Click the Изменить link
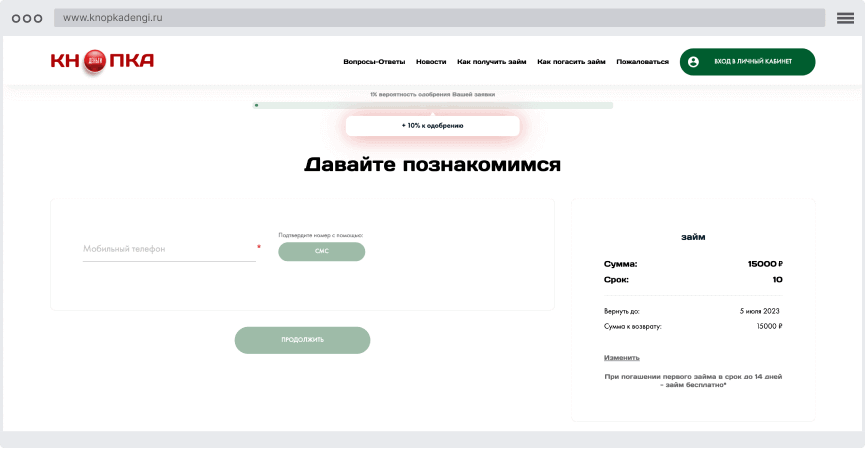The width and height of the screenshot is (865, 449). [622, 357]
